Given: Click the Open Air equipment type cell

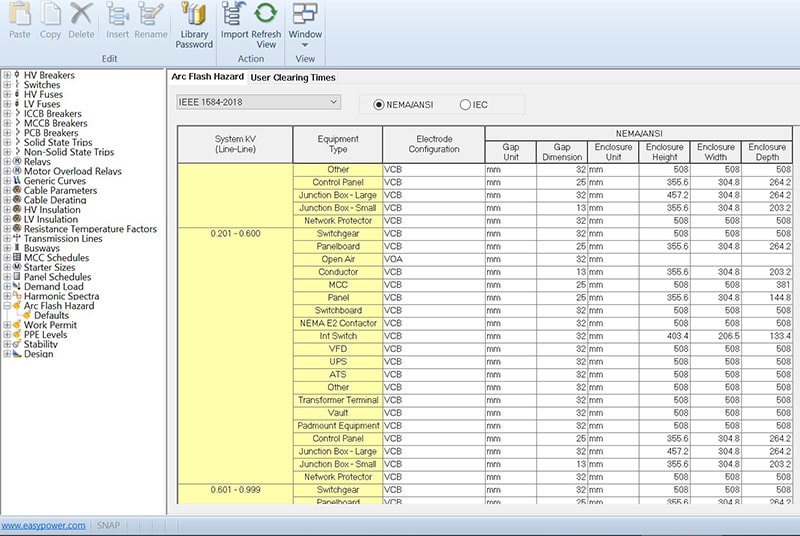Looking at the screenshot, I should coord(338,259).
